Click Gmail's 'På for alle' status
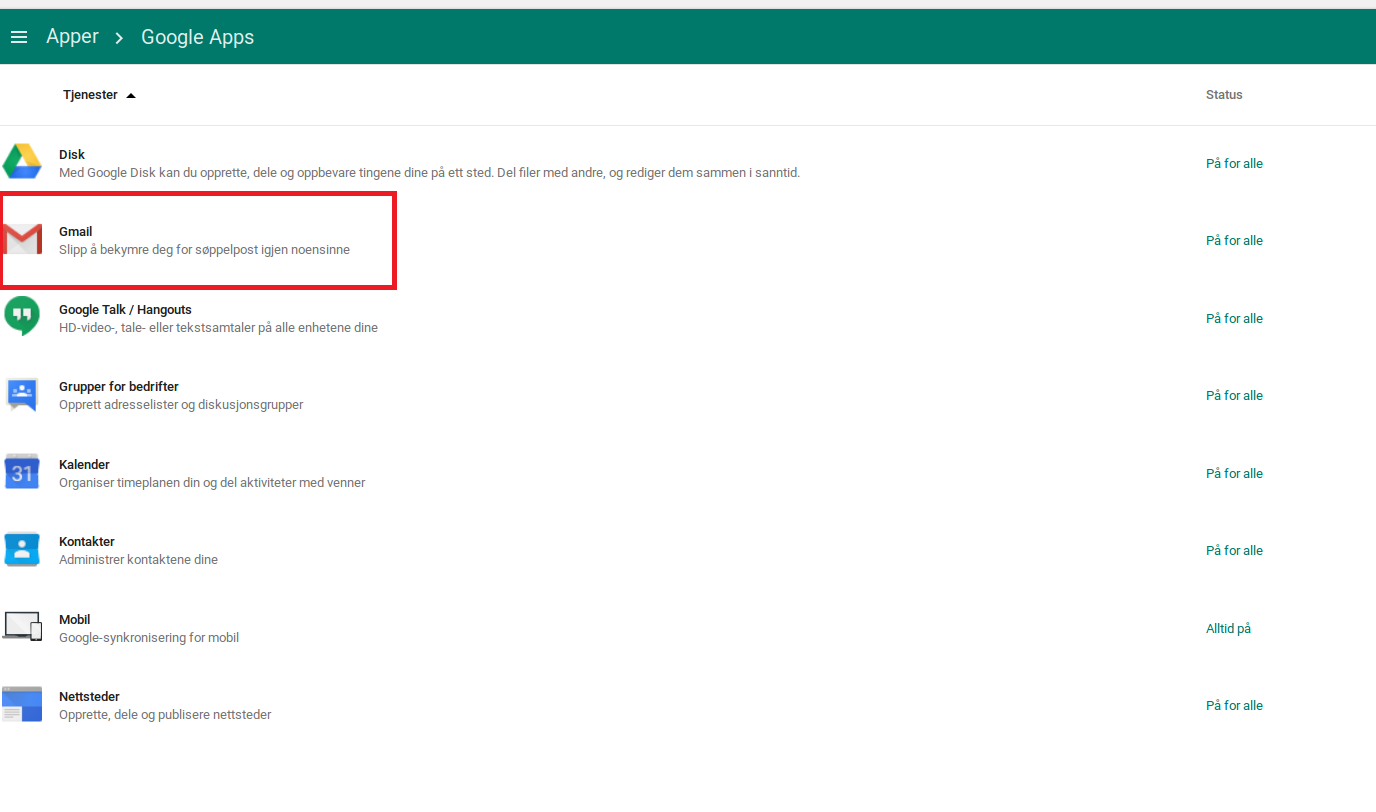 [x=1234, y=240]
